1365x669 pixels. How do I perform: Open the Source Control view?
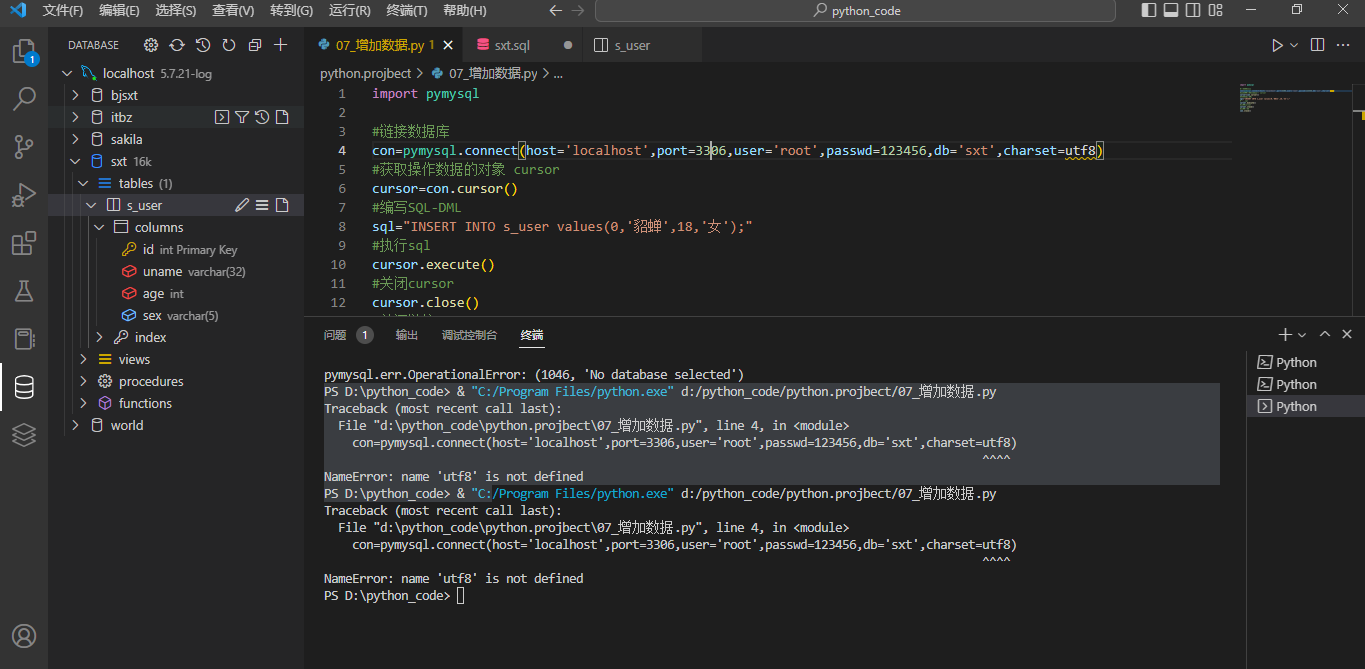point(24,147)
